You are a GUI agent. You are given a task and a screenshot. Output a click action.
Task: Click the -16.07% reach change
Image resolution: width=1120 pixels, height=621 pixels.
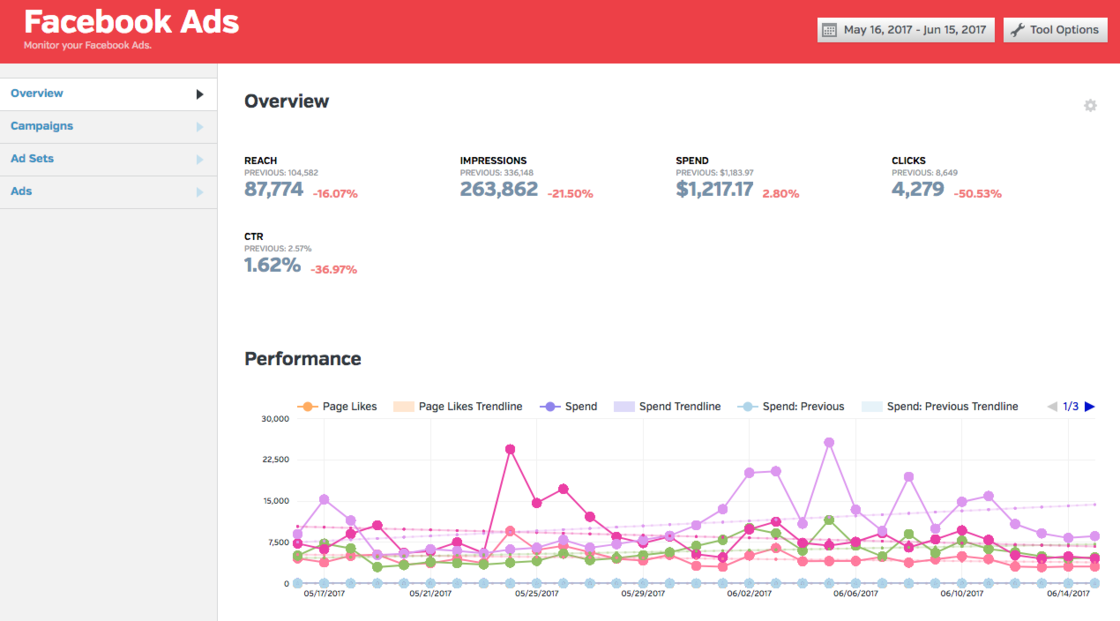click(x=335, y=194)
